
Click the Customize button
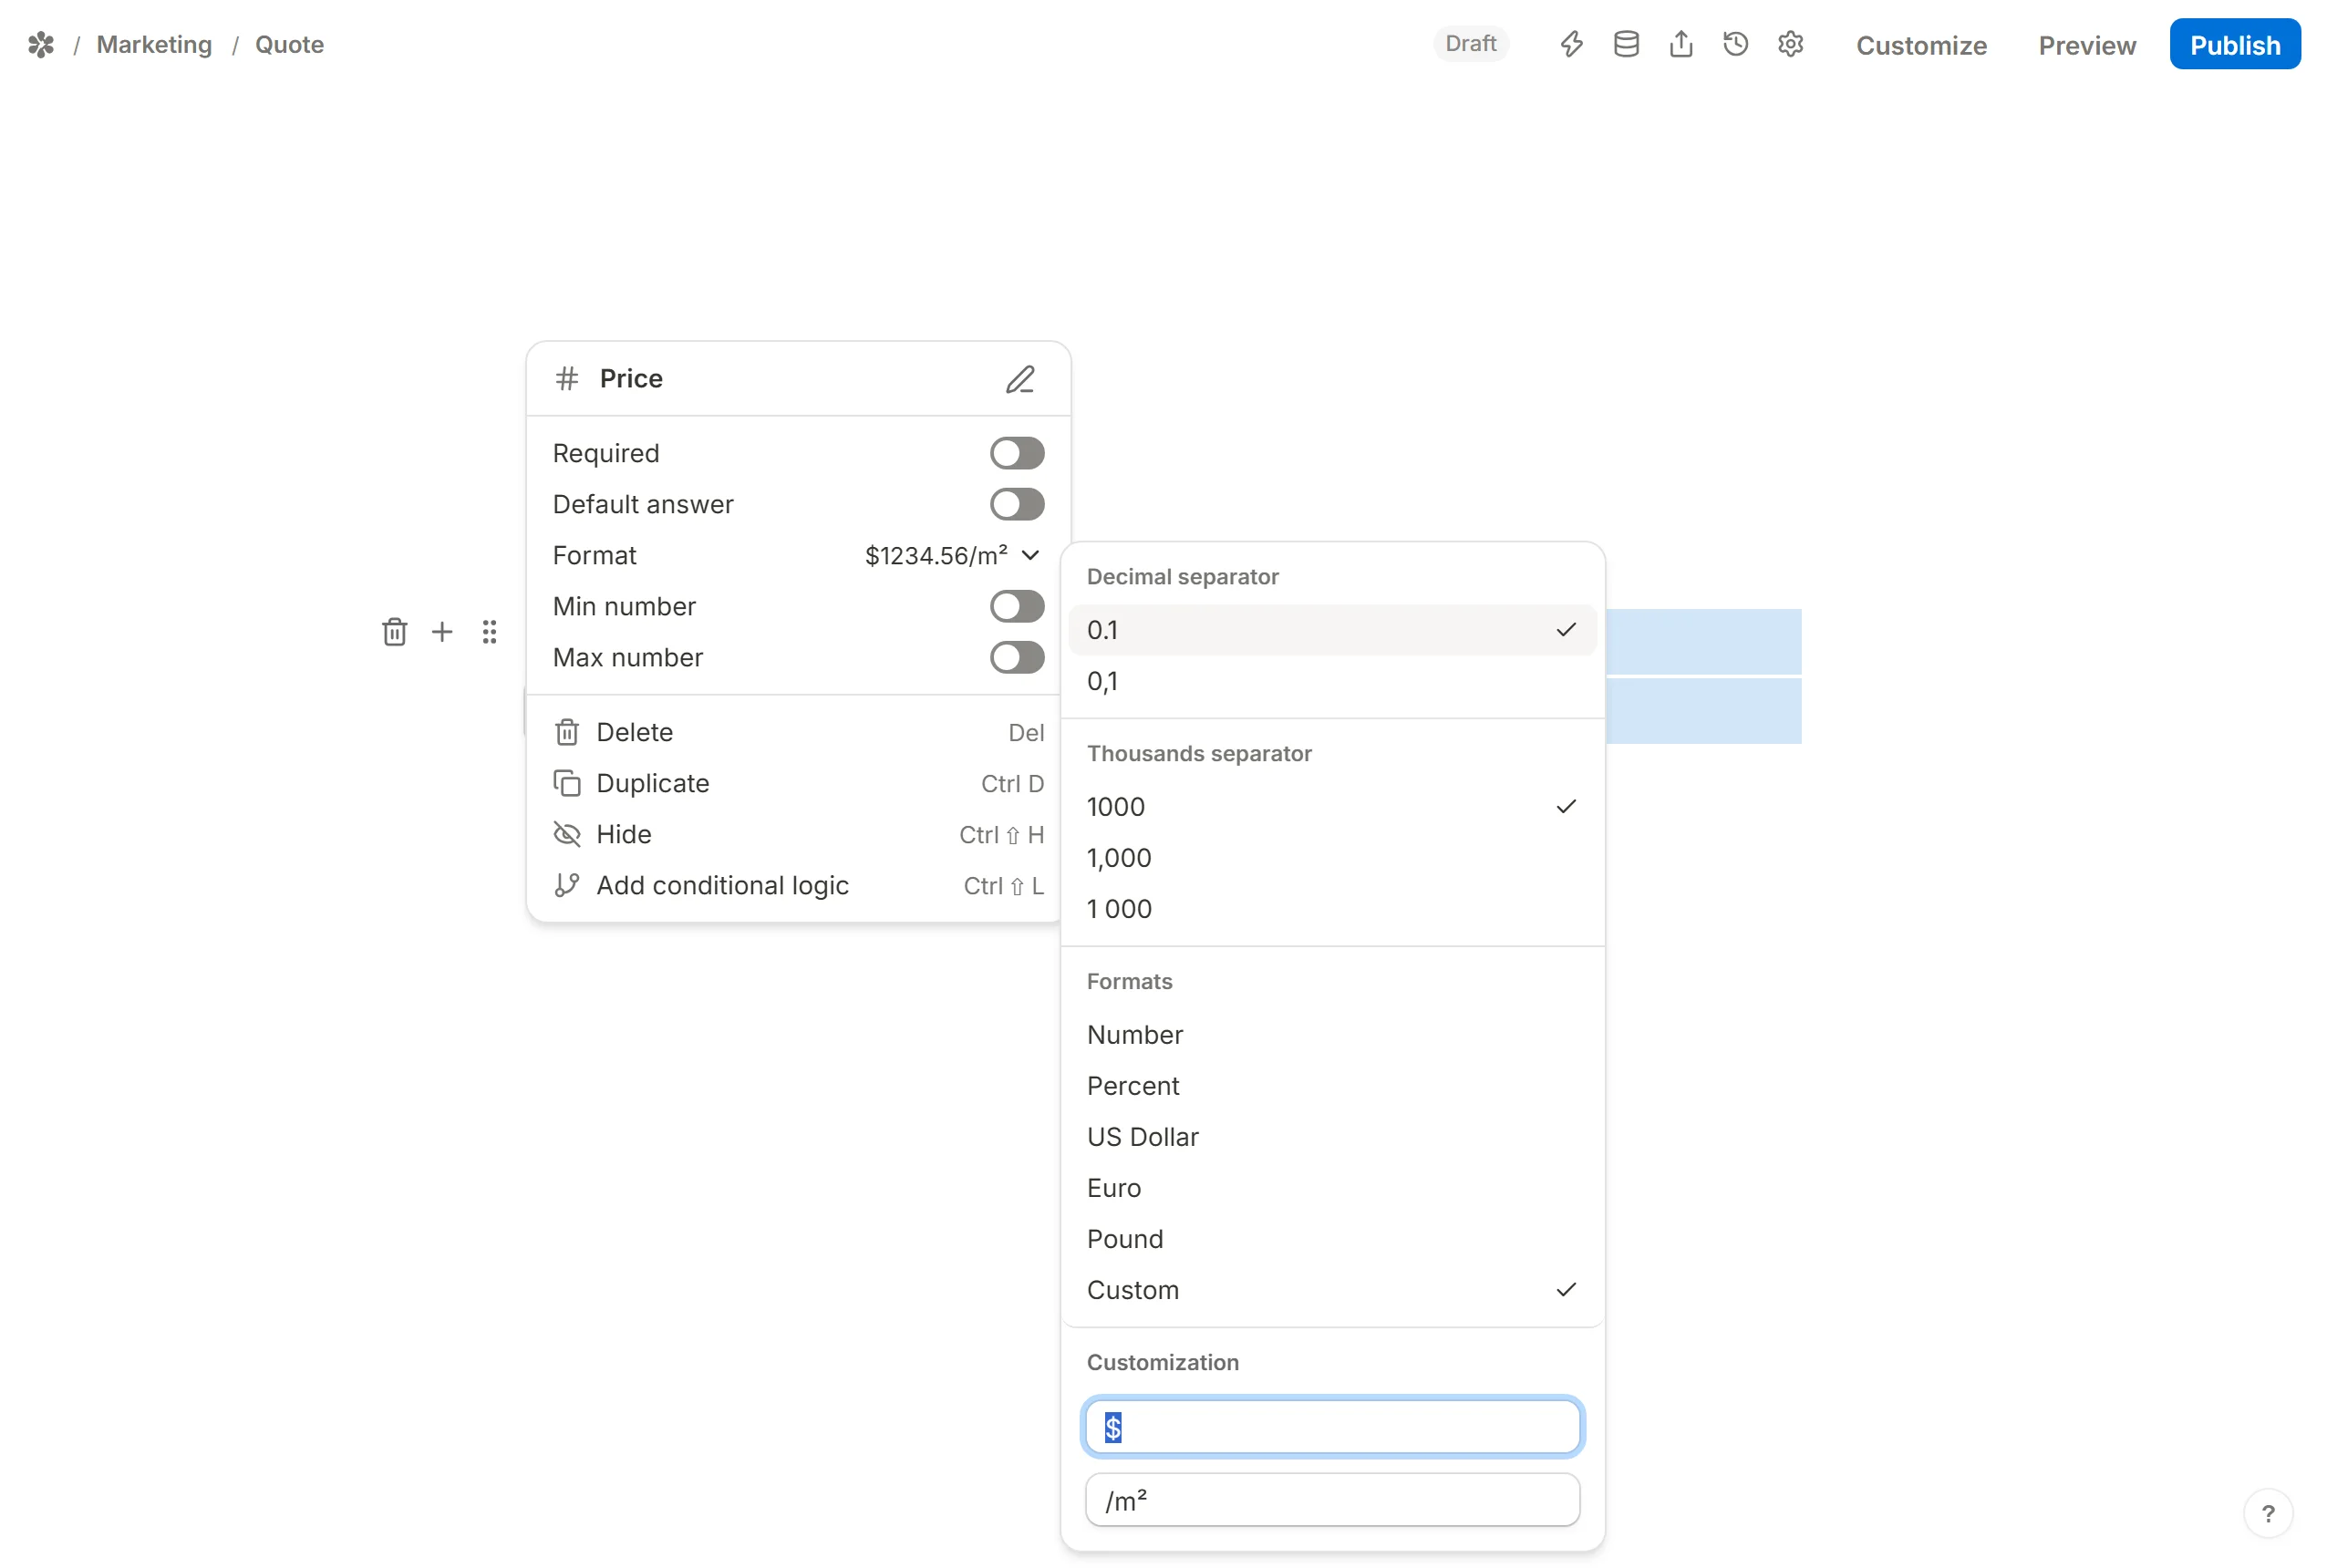pos(1921,45)
